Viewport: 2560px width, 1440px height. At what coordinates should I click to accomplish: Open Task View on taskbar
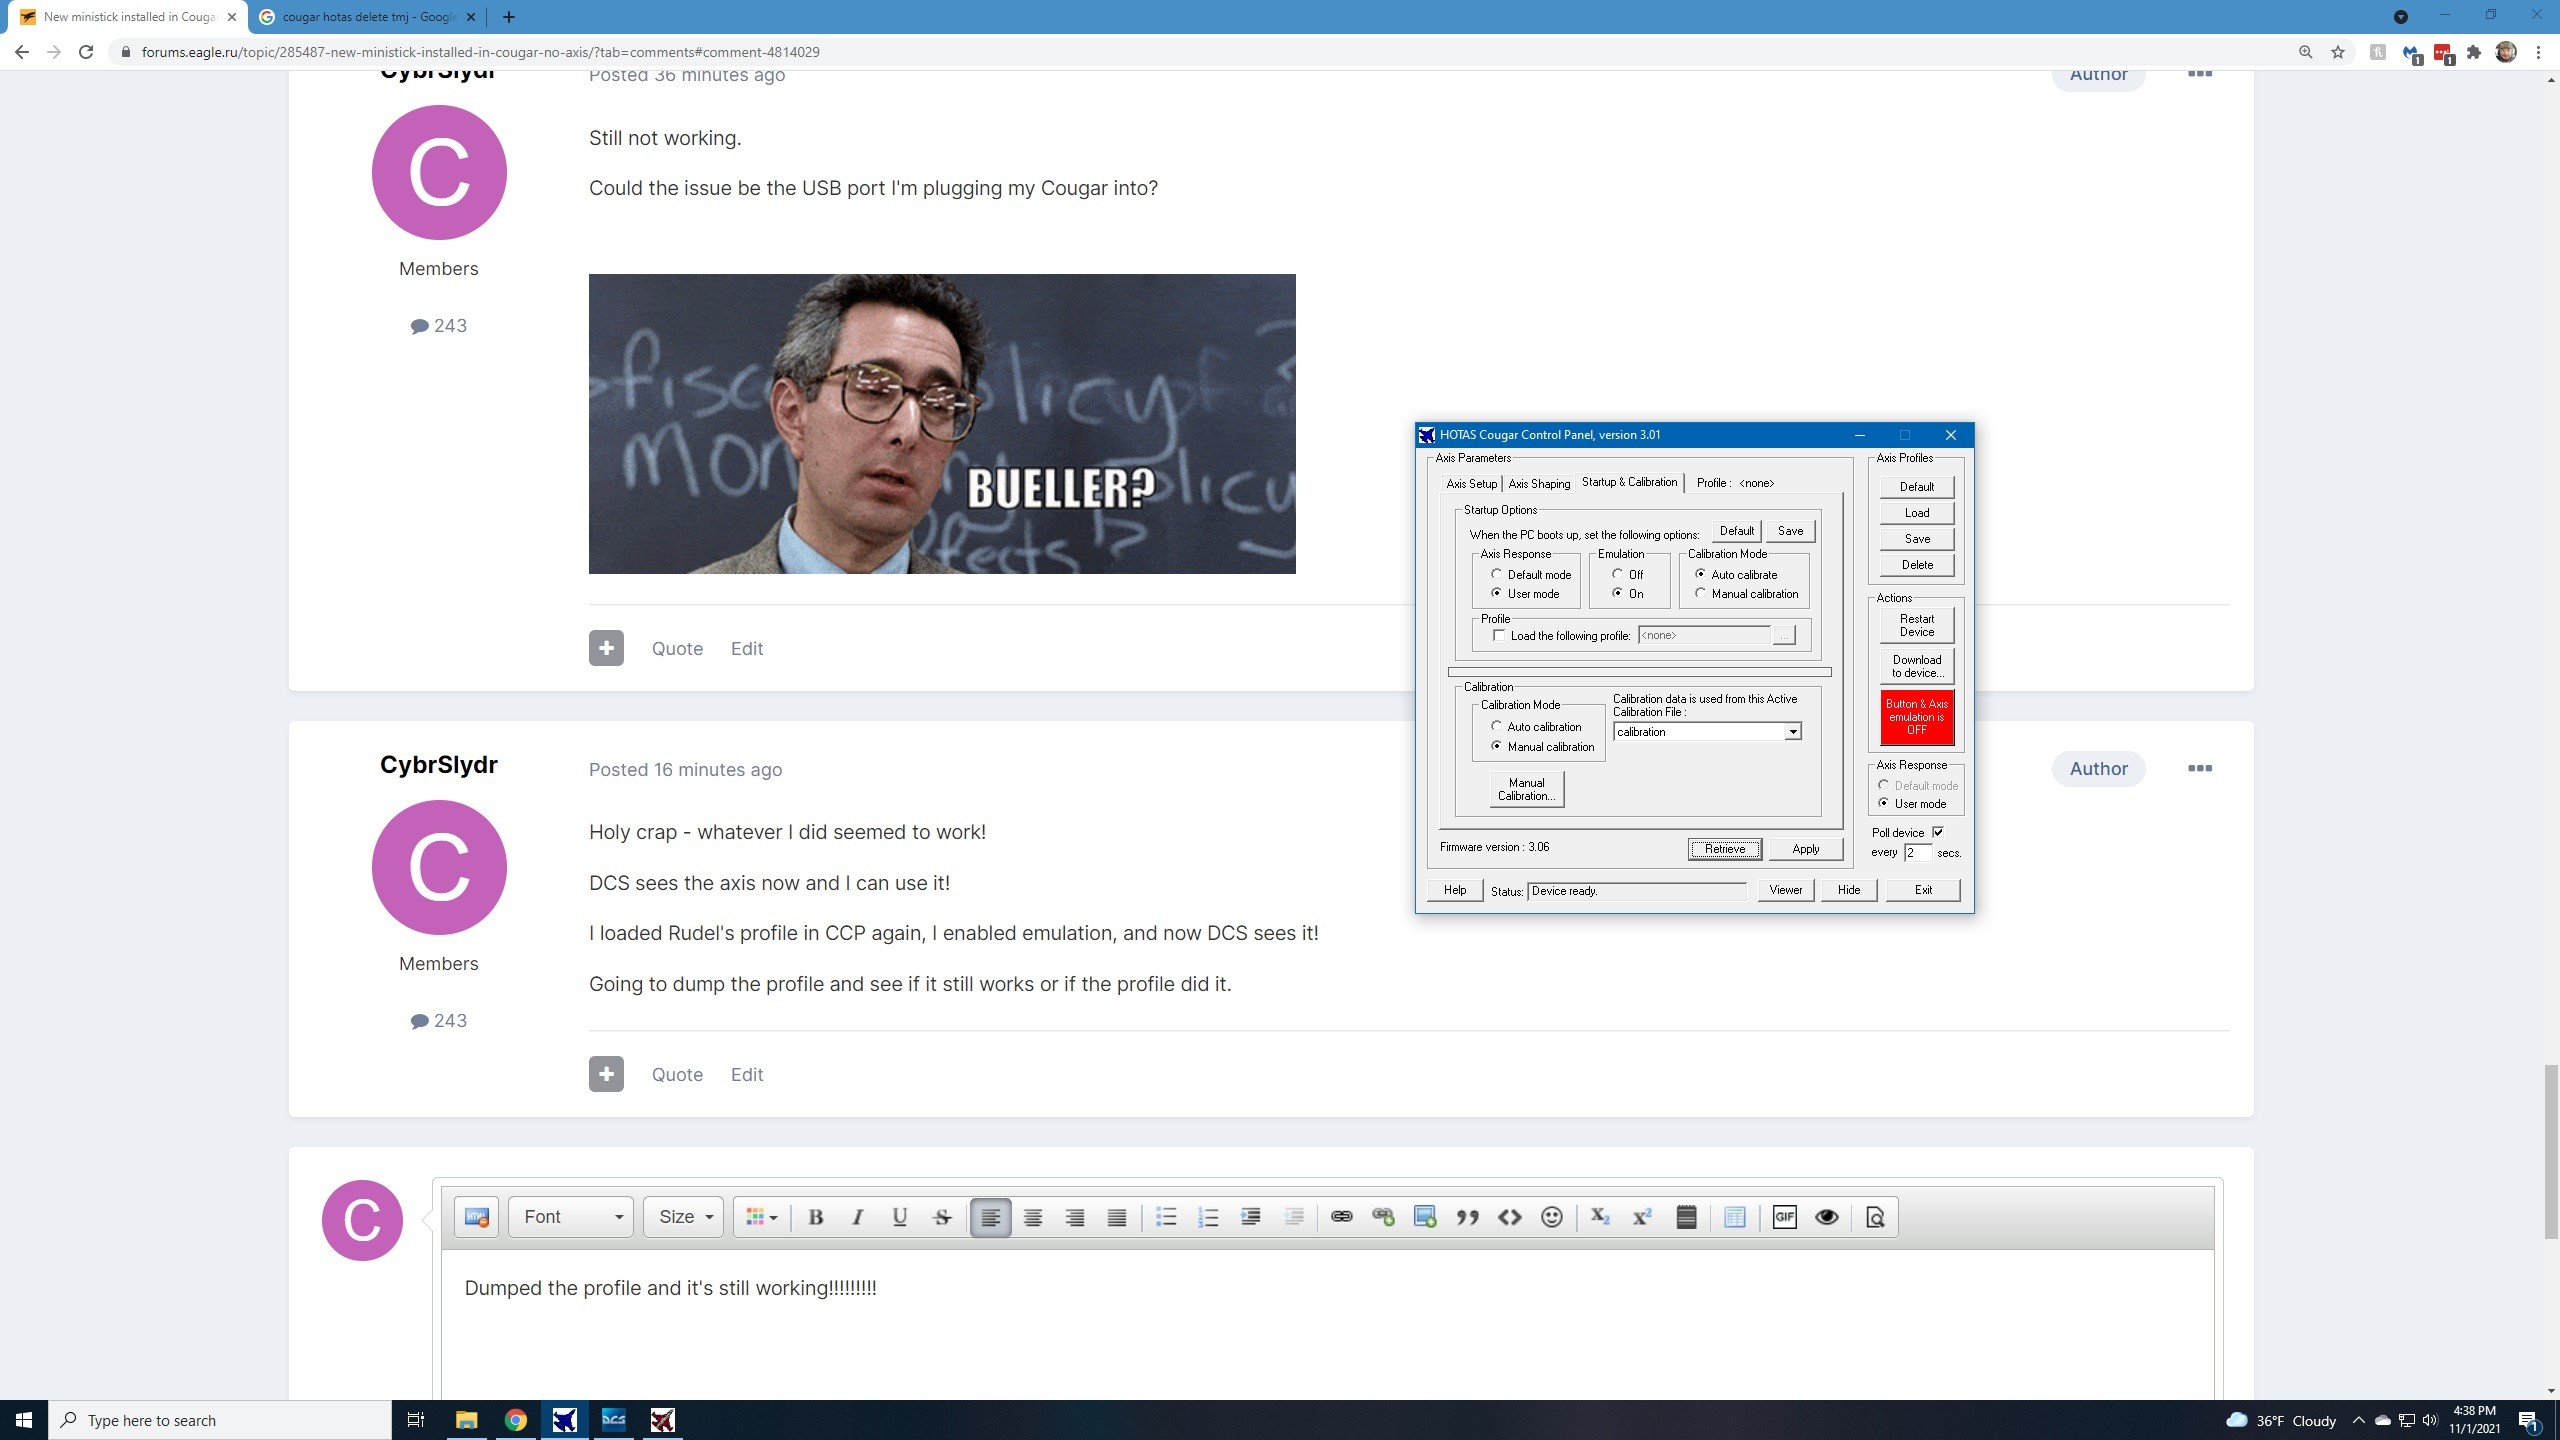coord(416,1420)
